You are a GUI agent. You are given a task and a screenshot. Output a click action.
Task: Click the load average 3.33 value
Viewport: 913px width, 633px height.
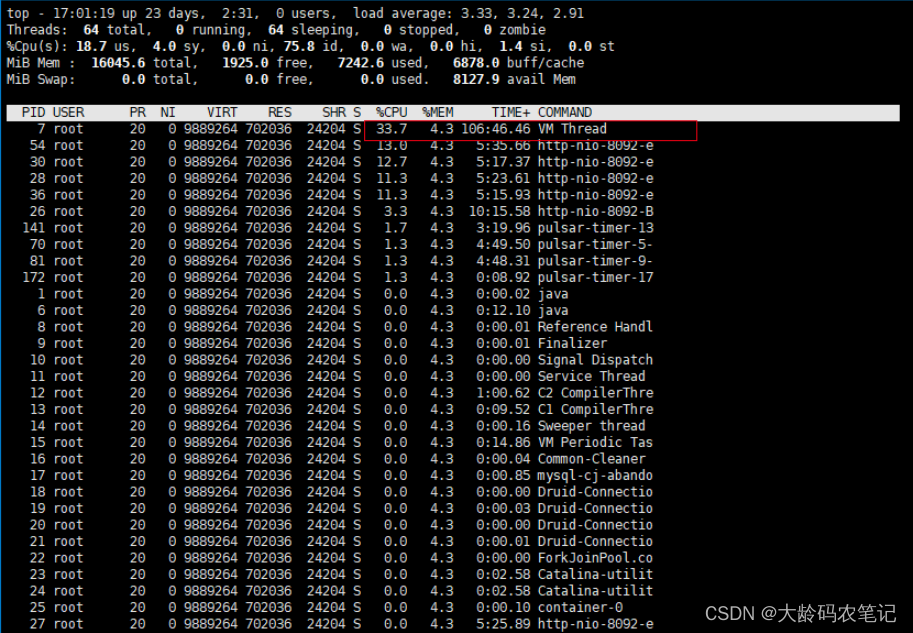(477, 13)
